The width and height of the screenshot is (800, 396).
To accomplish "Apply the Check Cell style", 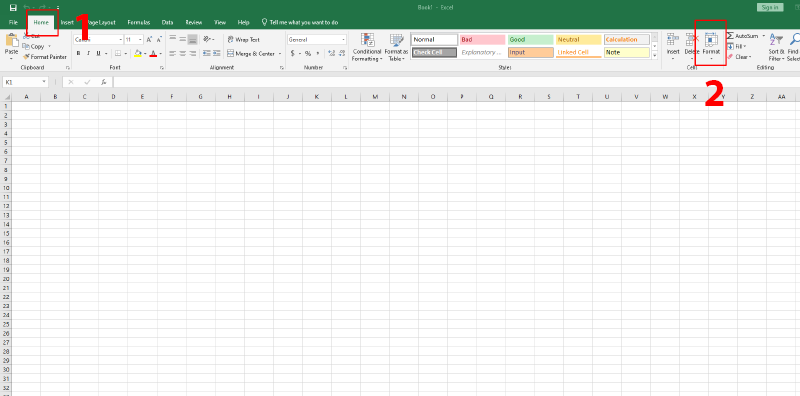I will [x=434, y=52].
